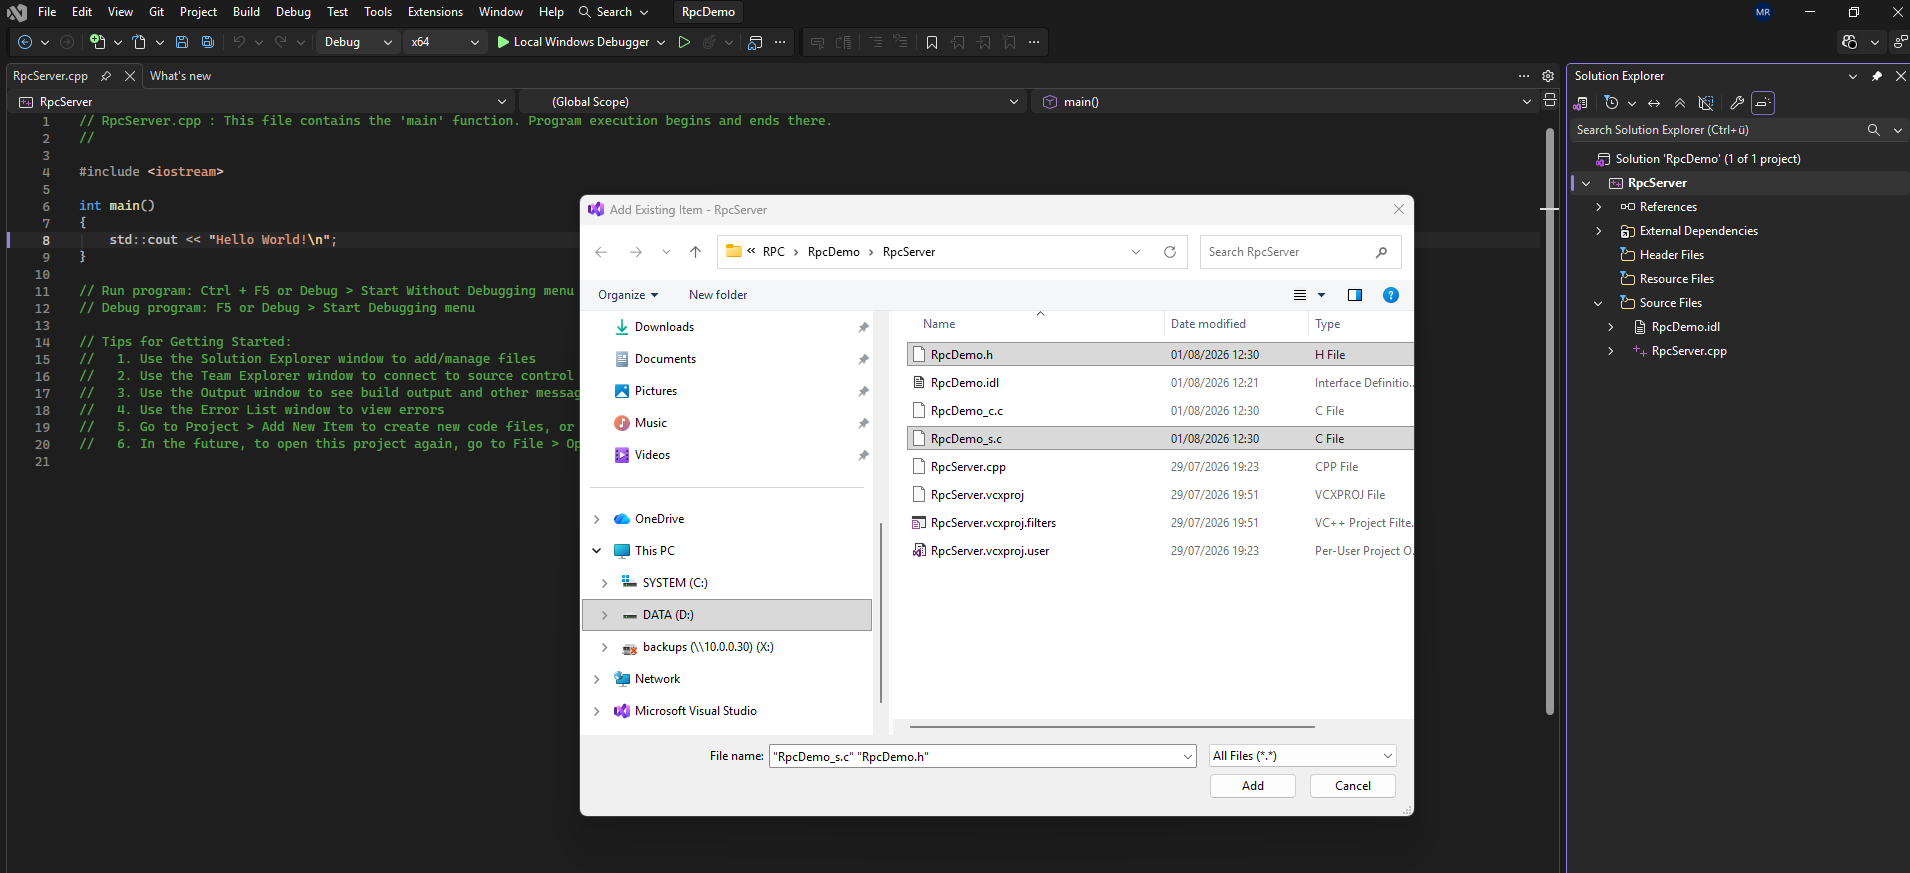Pin the RpcServer.cpp tab
This screenshot has height=873, width=1910.
tap(106, 76)
